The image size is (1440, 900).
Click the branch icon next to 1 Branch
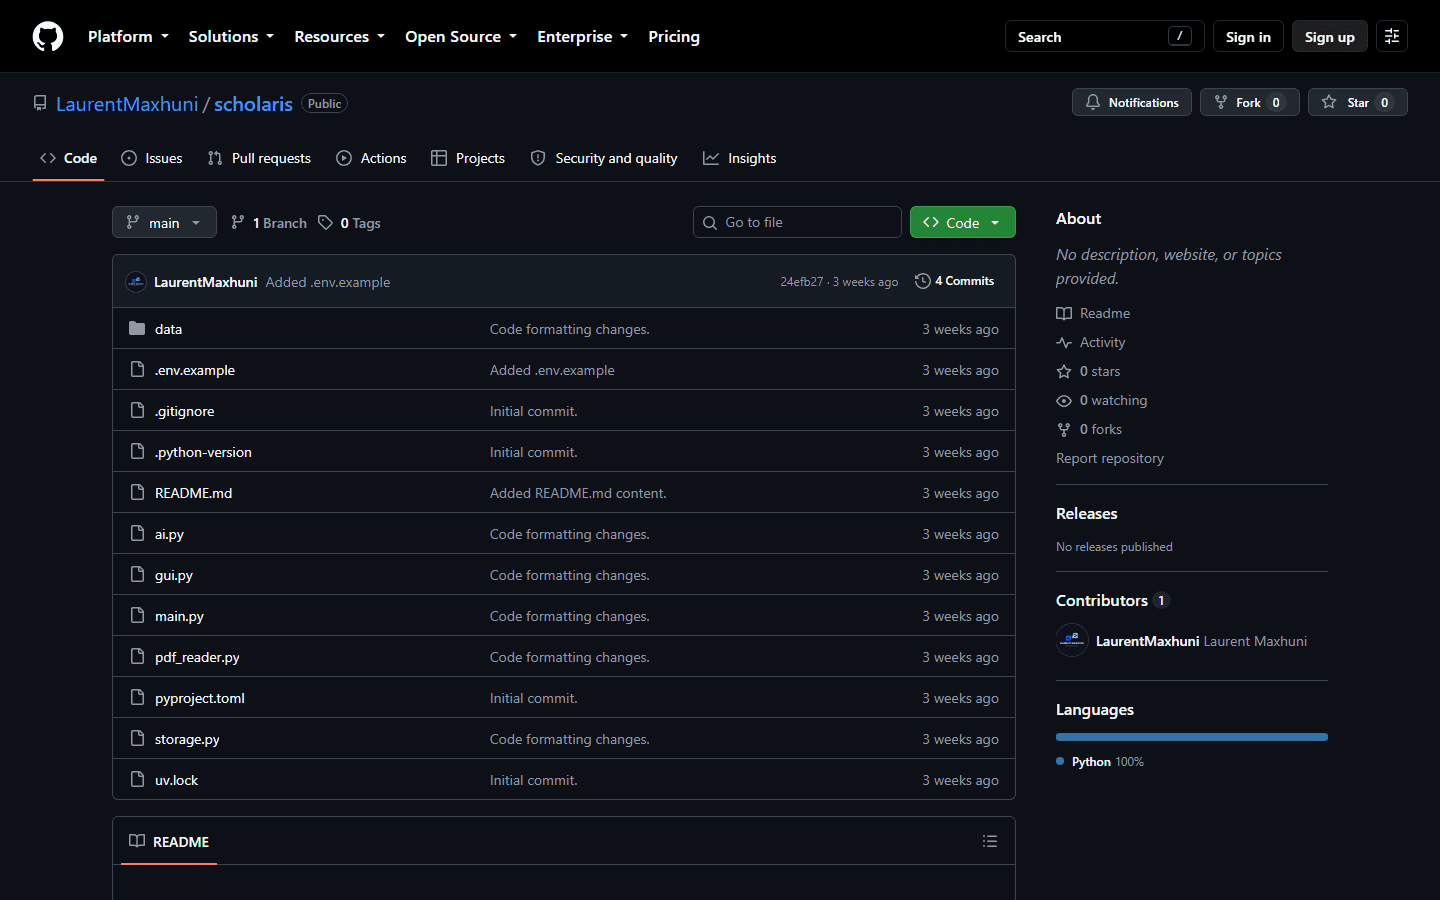[238, 222]
